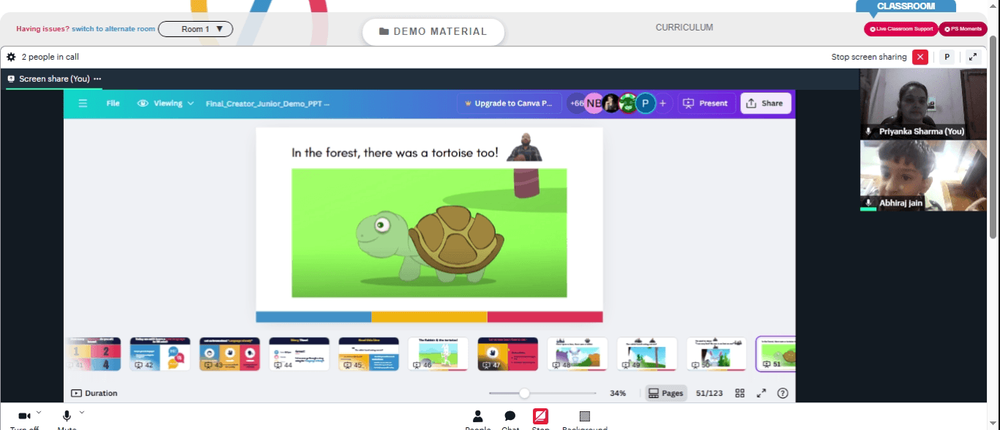The image size is (1000, 430).
Task: Click the tortoise image on the slide
Action: (429, 233)
